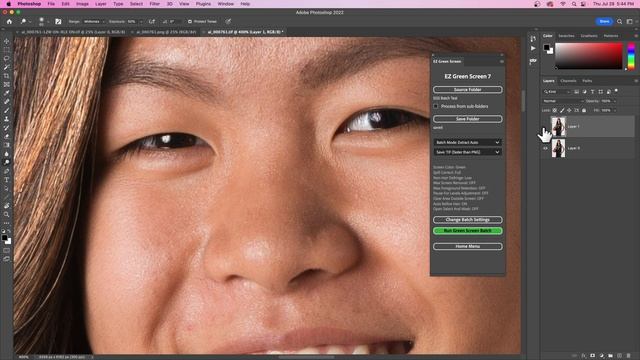
Task: Open the Plugins menu
Action: click(x=203, y=4)
